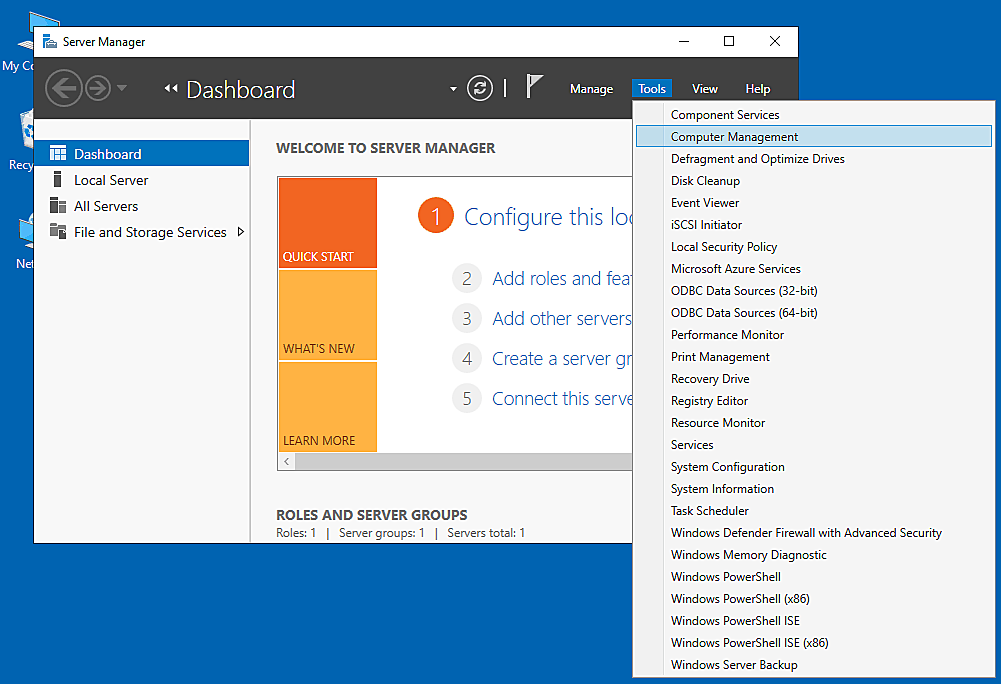Click the Local Server icon
Image resolution: width=1001 pixels, height=684 pixels.
click(x=57, y=179)
